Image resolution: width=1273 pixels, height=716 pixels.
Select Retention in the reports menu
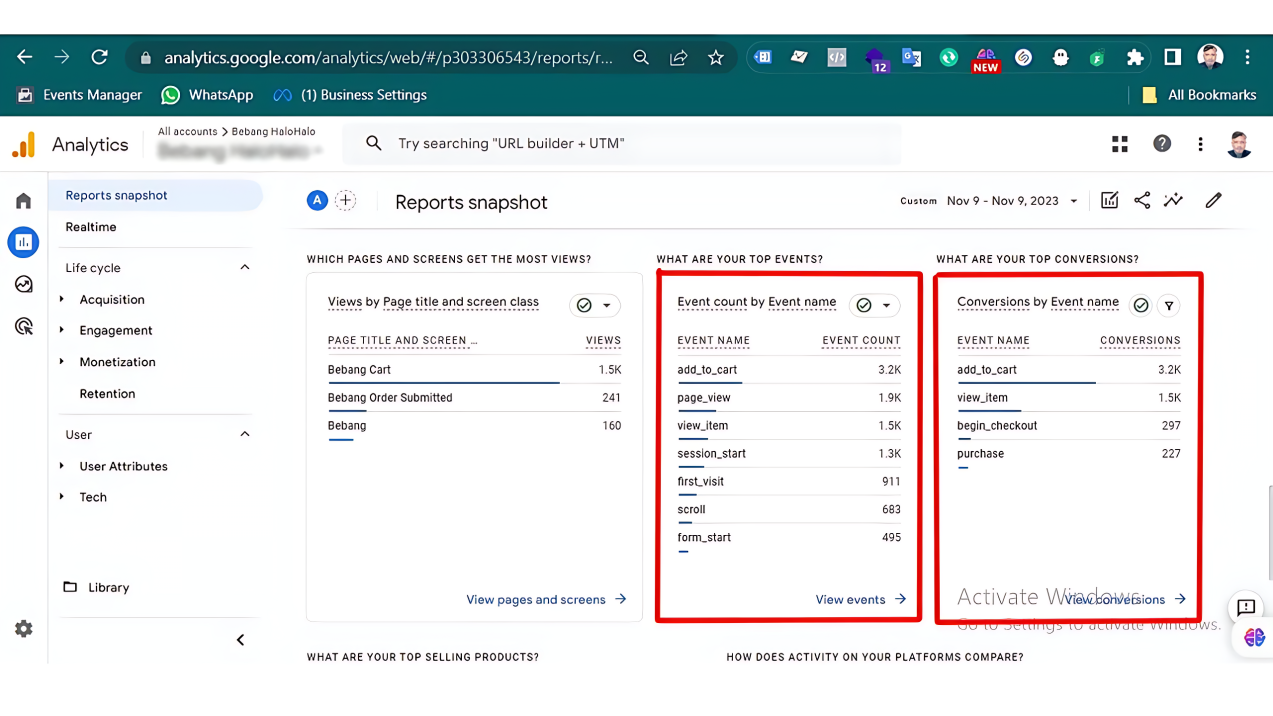pyautogui.click(x=107, y=394)
